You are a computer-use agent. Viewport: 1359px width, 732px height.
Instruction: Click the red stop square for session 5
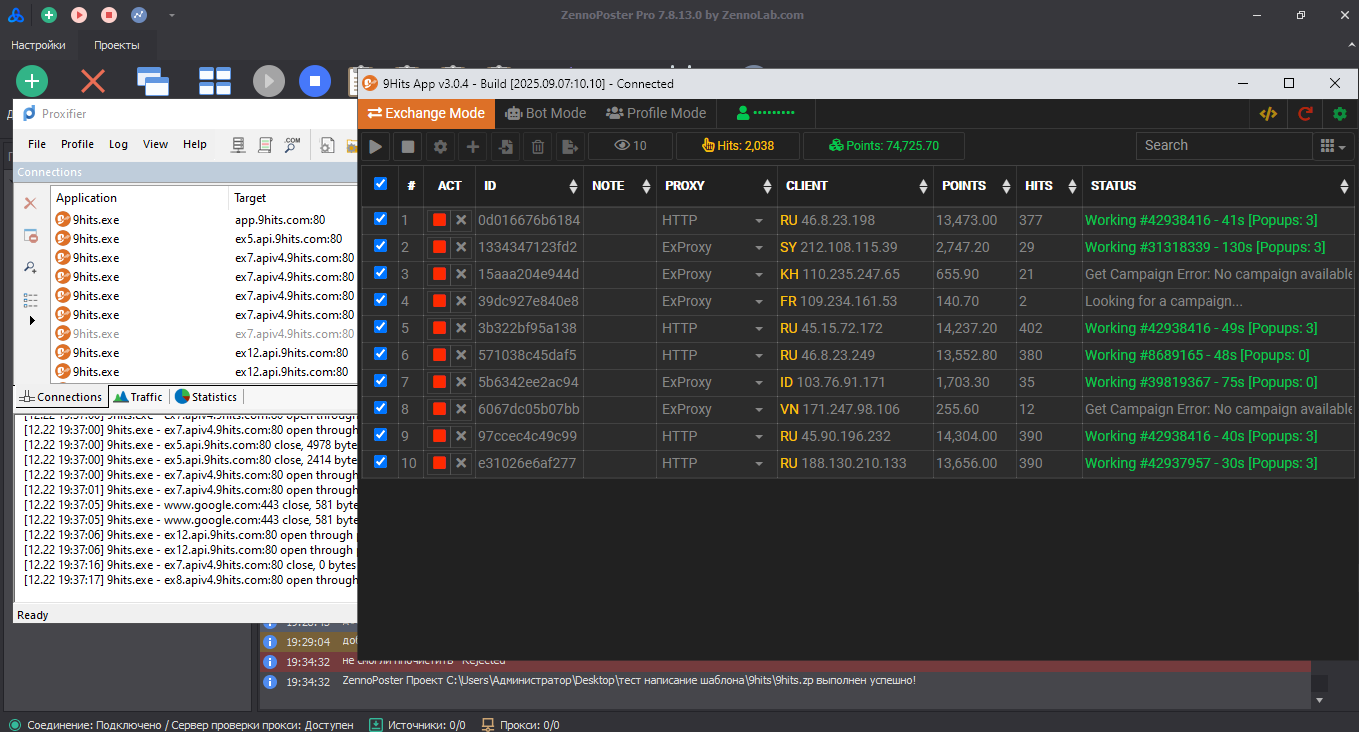tap(439, 328)
